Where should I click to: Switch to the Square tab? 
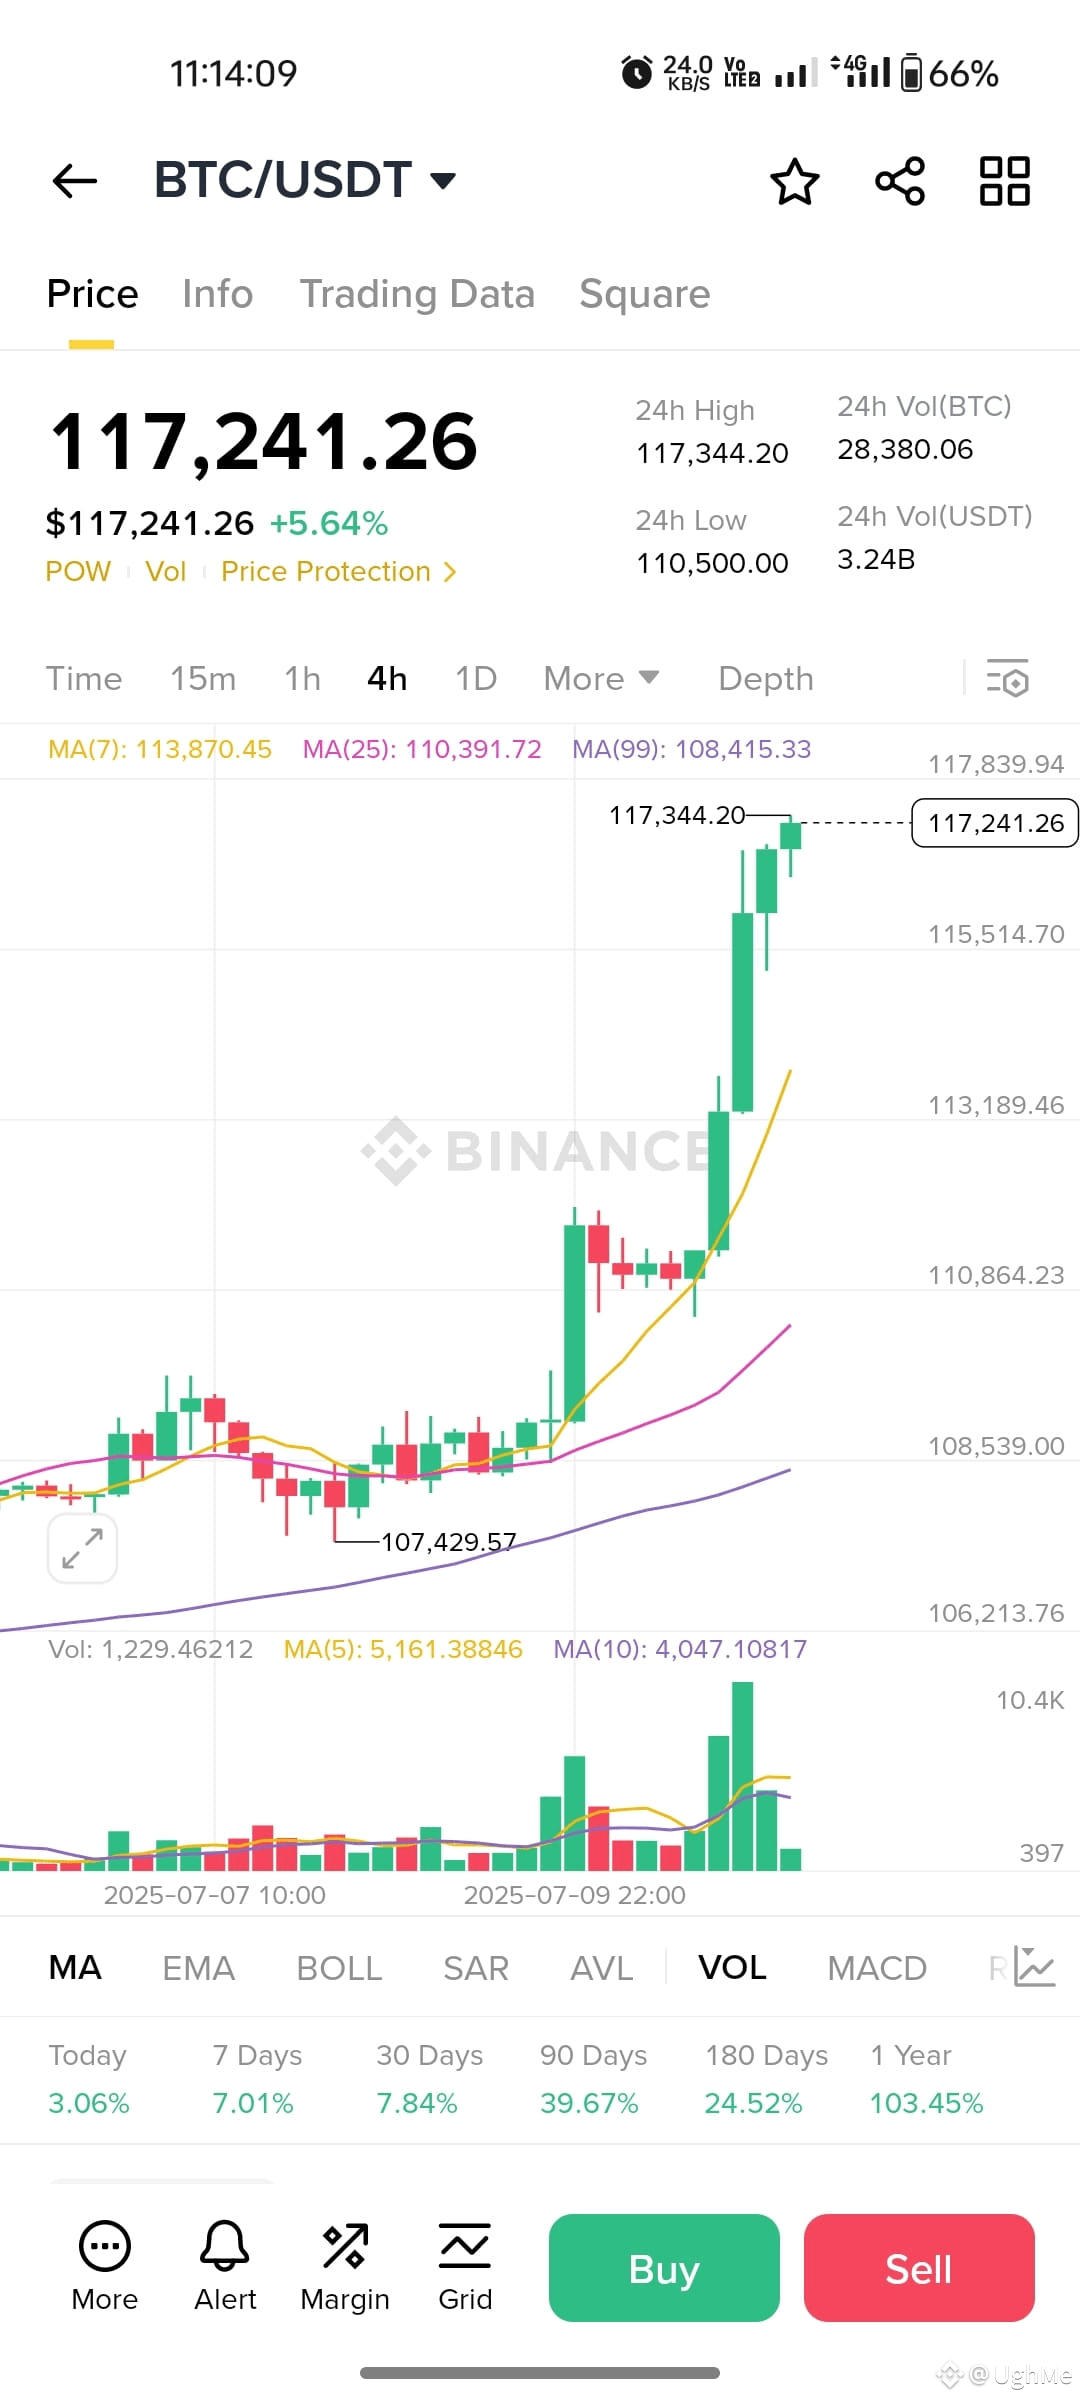[645, 294]
